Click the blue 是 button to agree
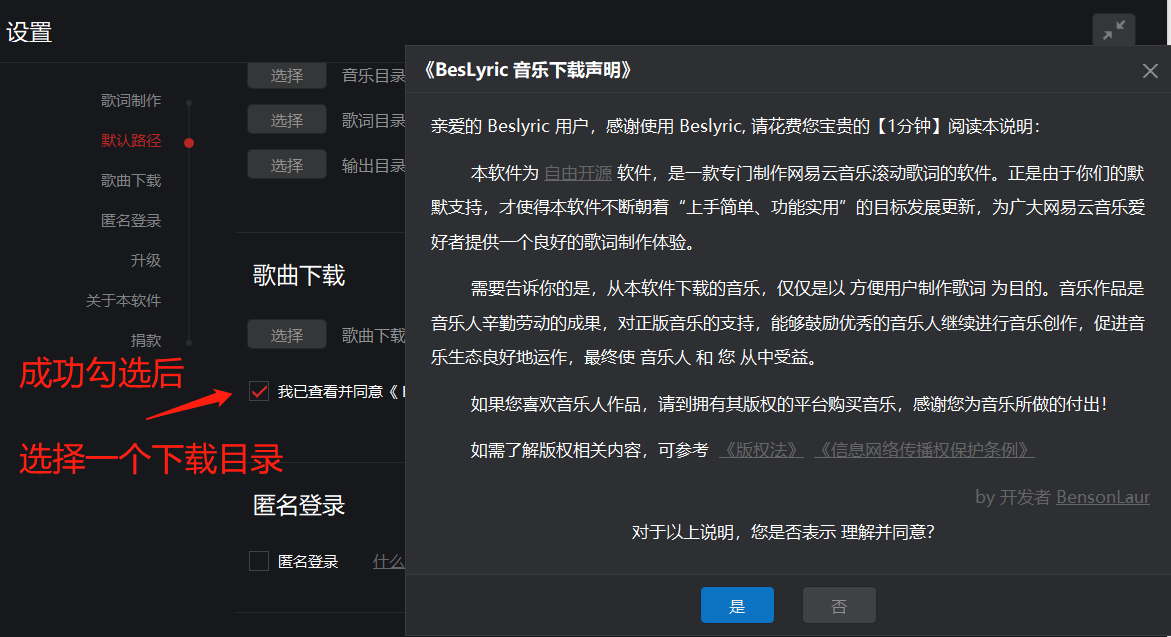This screenshot has width=1171, height=637. 737,606
